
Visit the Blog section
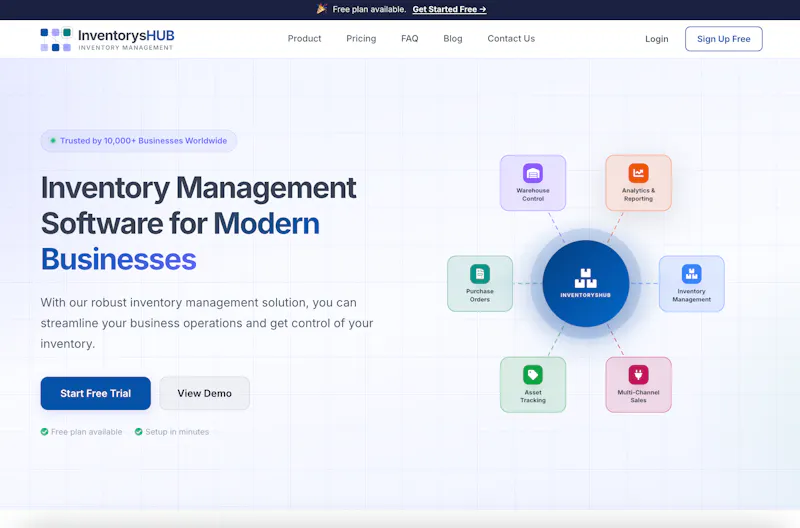click(453, 39)
